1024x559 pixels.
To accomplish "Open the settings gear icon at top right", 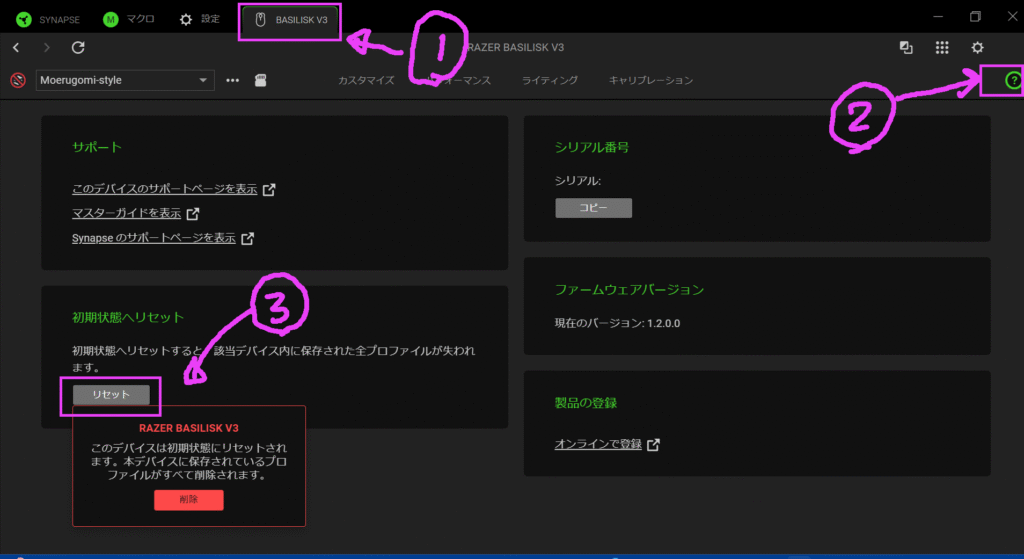I will click(977, 47).
